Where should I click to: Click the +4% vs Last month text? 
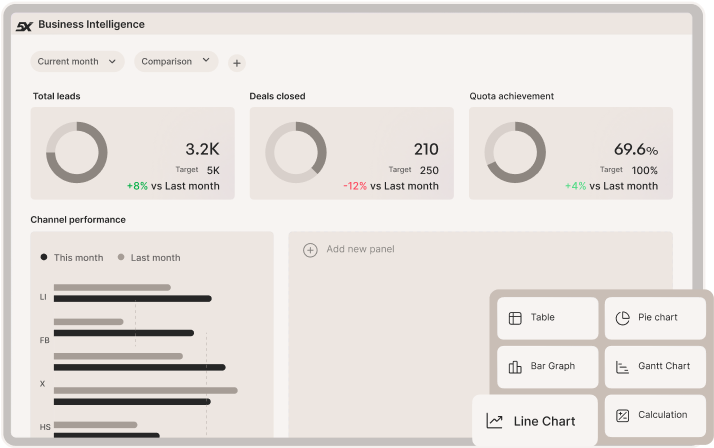612,186
